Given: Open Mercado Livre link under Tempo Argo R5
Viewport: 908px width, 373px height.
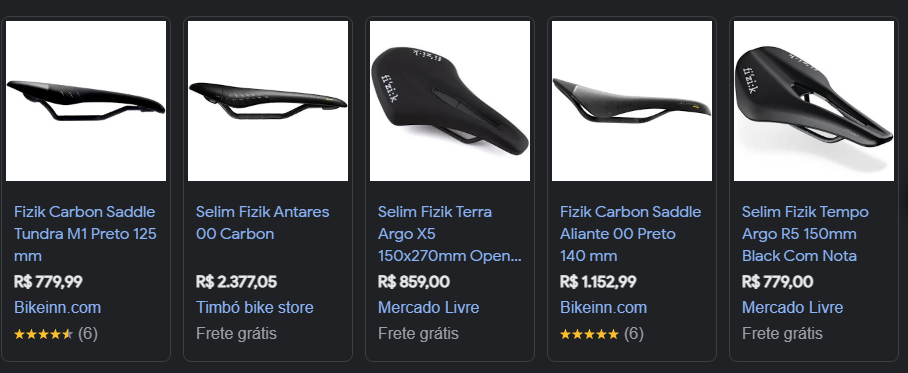Looking at the screenshot, I should 792,308.
